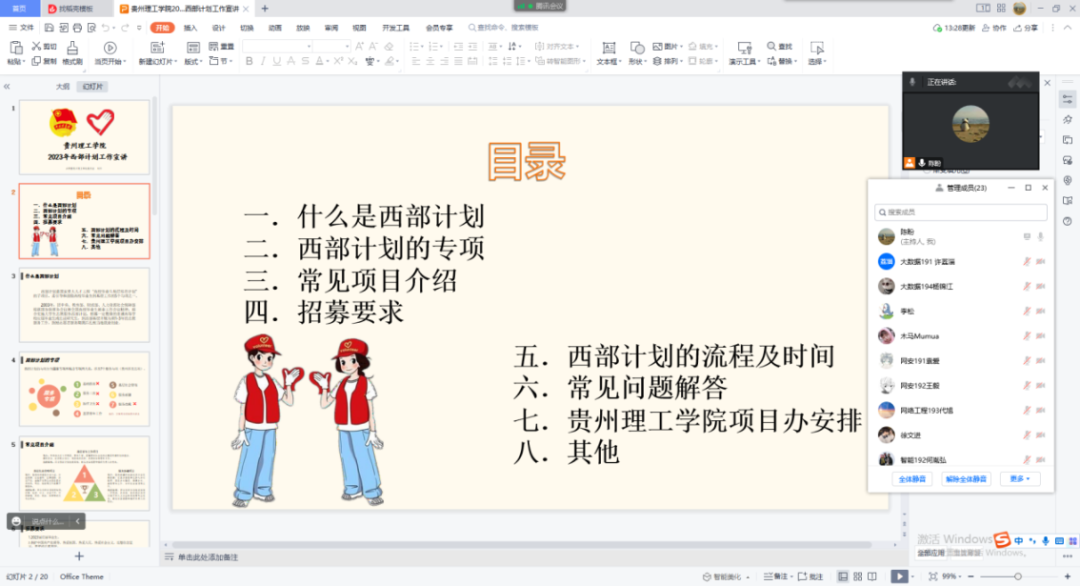The width and height of the screenshot is (1080, 586).
Task: Click the Shapes (形状) tool icon
Action: [635, 48]
